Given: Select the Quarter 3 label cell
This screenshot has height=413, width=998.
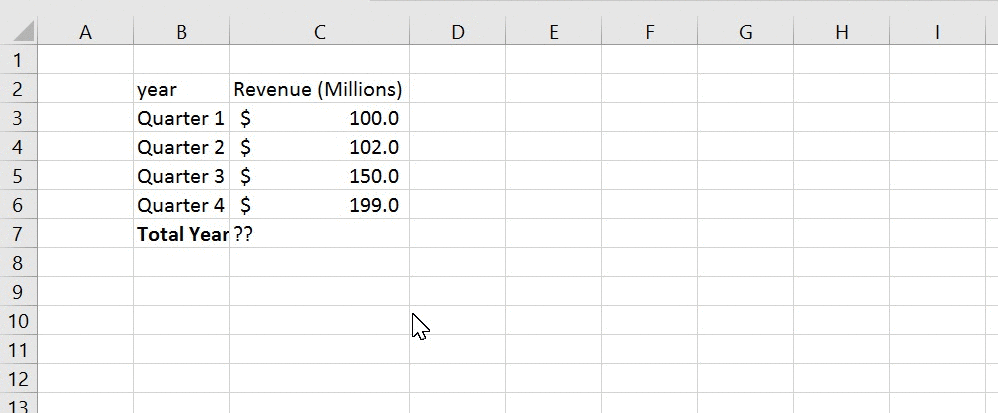Looking at the screenshot, I should pyautogui.click(x=182, y=176).
